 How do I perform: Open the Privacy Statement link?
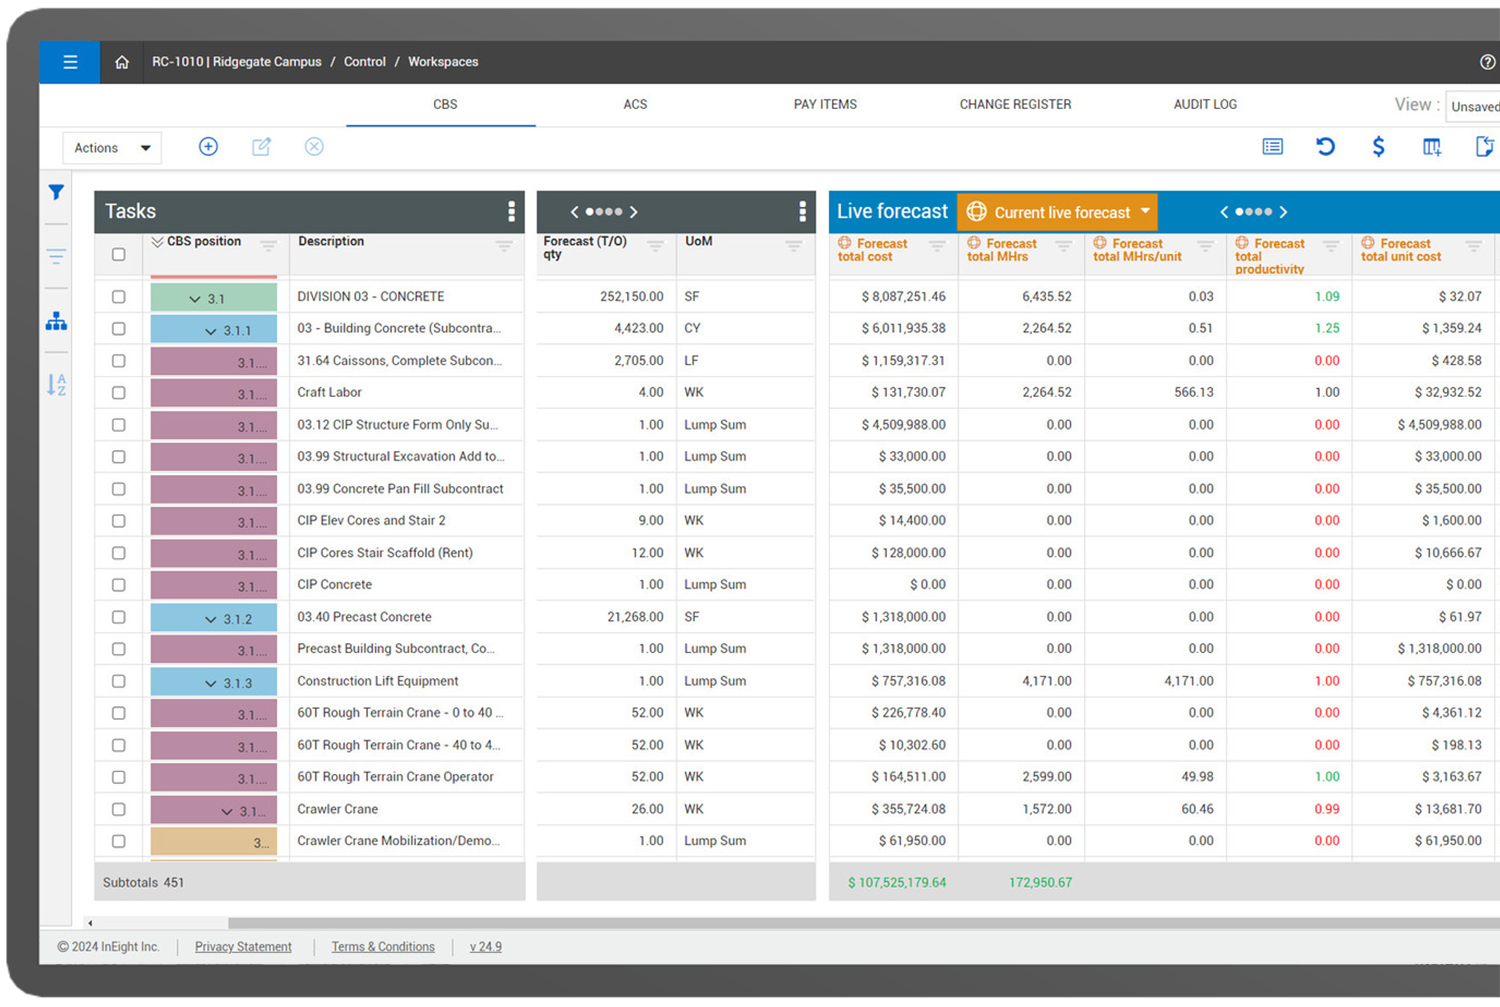[243, 947]
